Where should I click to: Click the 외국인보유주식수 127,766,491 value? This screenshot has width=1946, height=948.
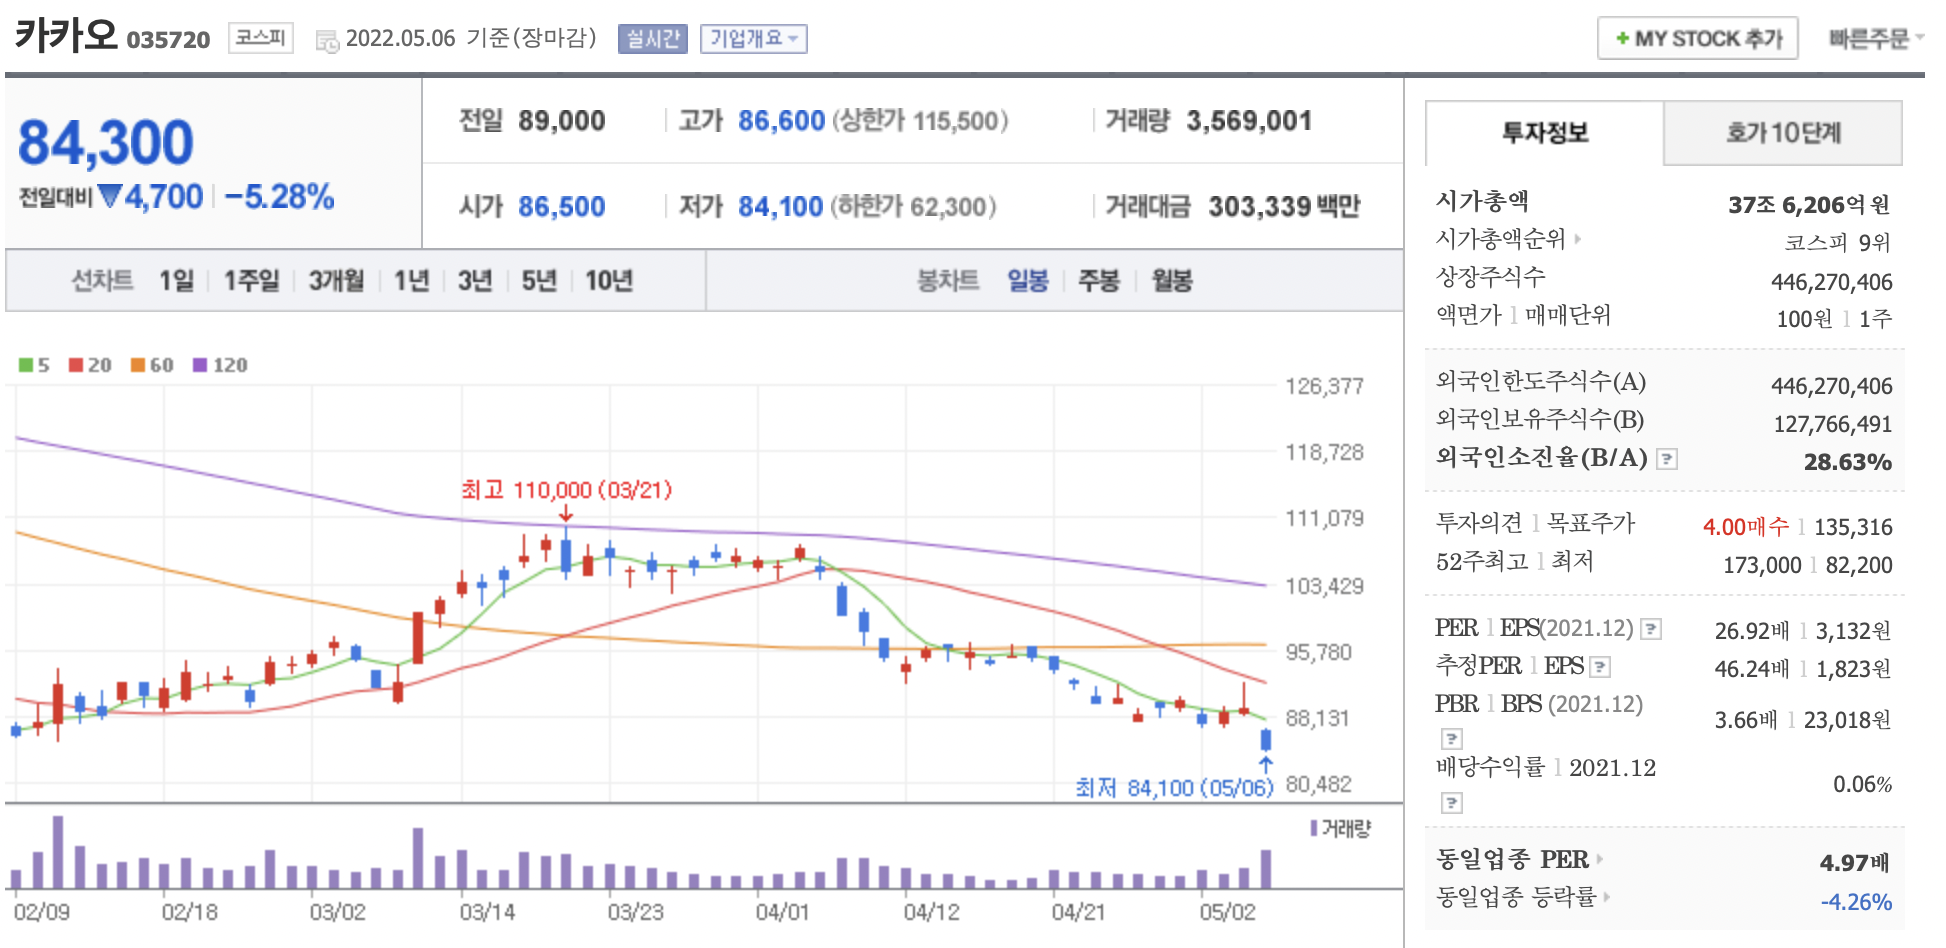pos(1833,424)
